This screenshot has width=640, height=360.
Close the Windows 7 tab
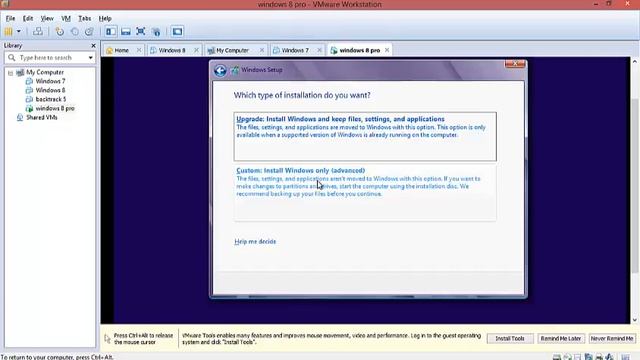click(x=319, y=50)
